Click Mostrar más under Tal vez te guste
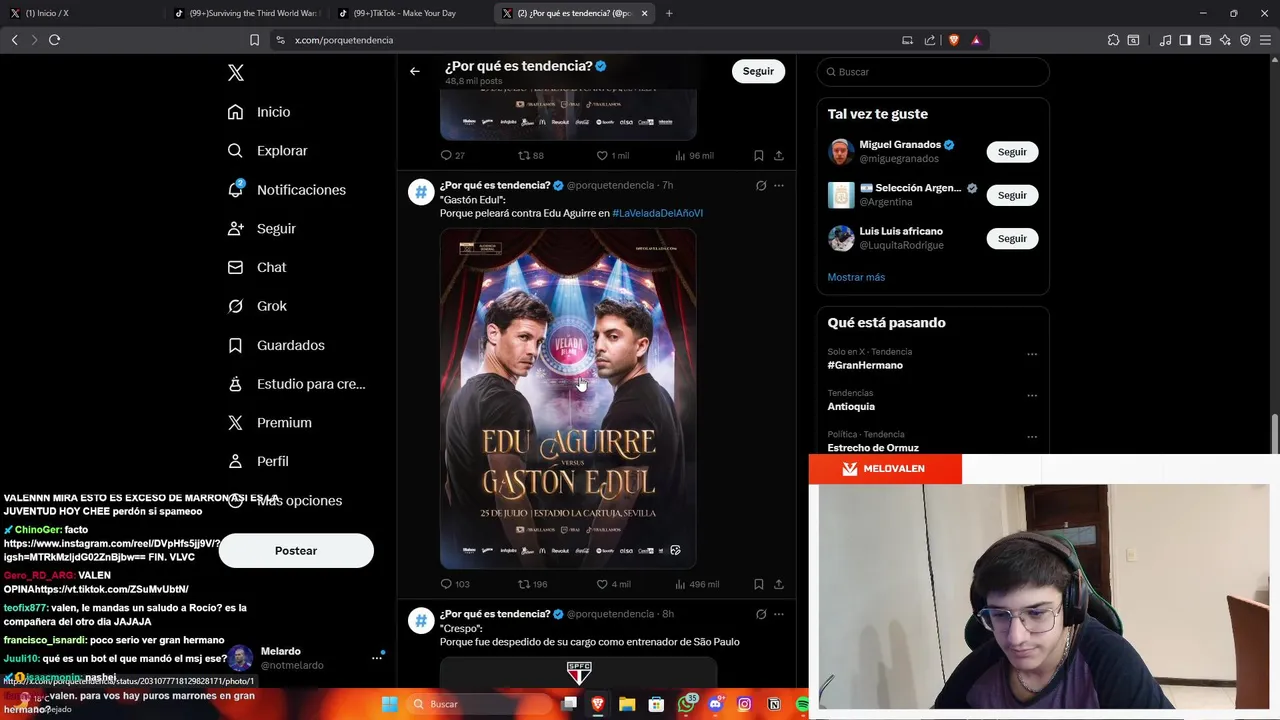Viewport: 1280px width, 720px height. 856,277
